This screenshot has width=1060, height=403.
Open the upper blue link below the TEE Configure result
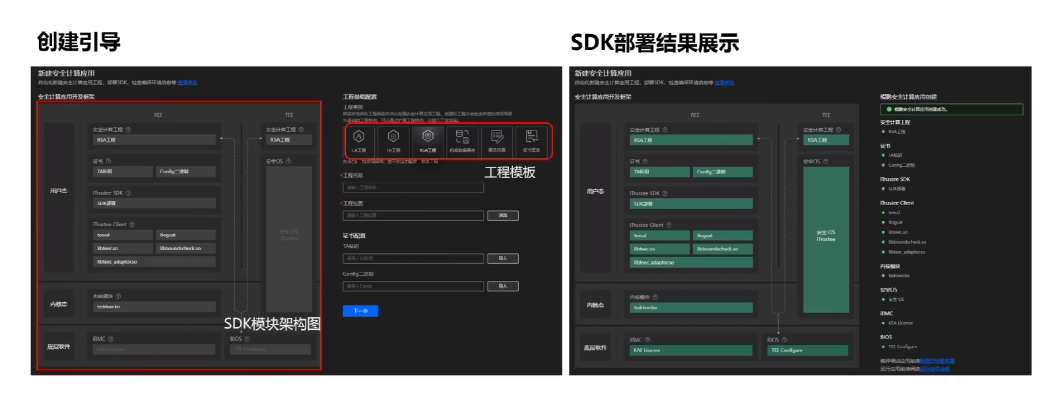point(938,361)
